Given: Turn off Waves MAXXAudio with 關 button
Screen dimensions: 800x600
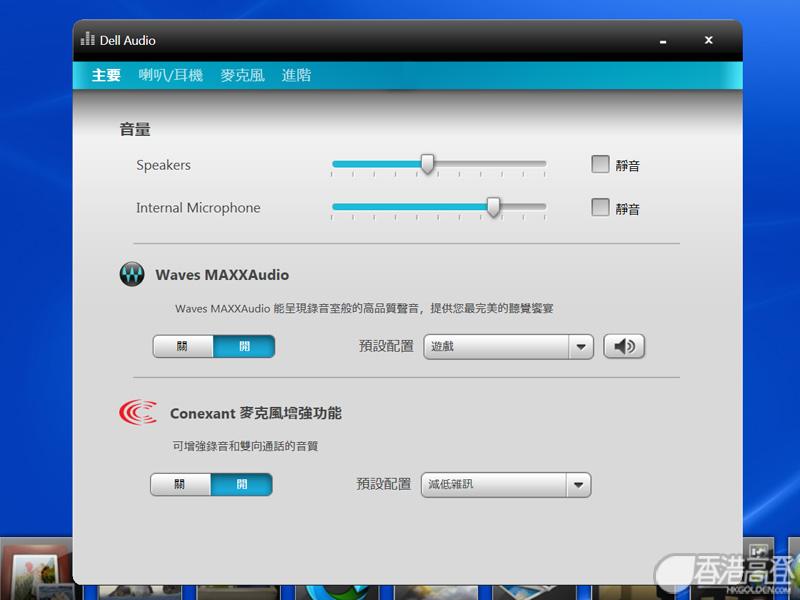Looking at the screenshot, I should coord(183,347).
